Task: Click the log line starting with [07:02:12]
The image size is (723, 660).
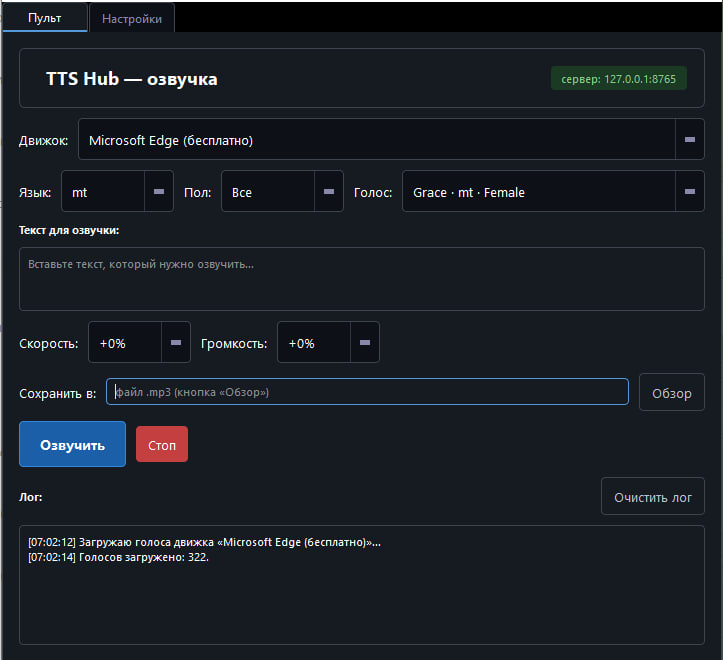Action: click(204, 542)
